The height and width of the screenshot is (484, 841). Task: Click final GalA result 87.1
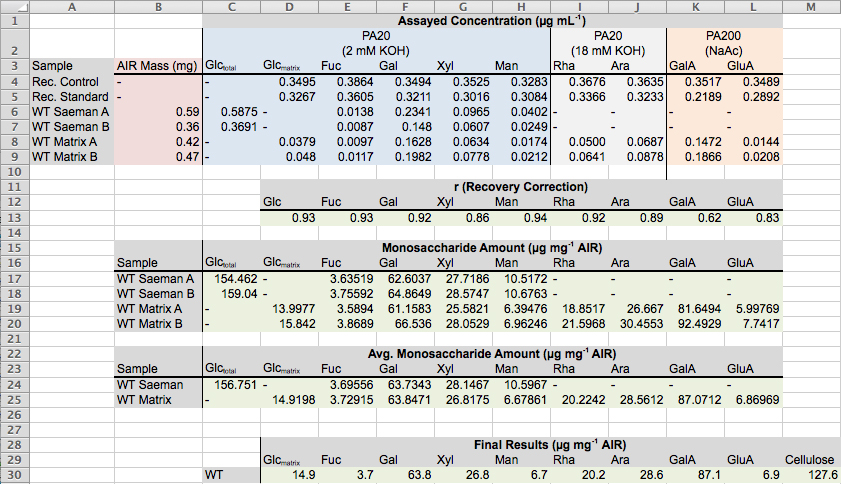pyautogui.click(x=696, y=475)
